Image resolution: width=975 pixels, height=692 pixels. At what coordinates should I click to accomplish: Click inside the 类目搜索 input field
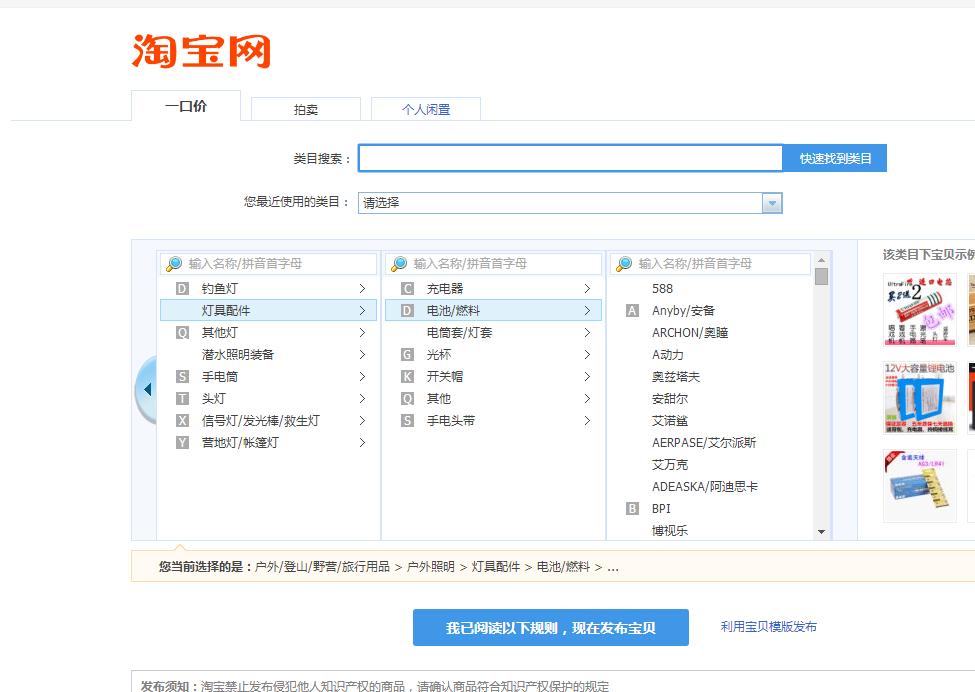click(570, 157)
